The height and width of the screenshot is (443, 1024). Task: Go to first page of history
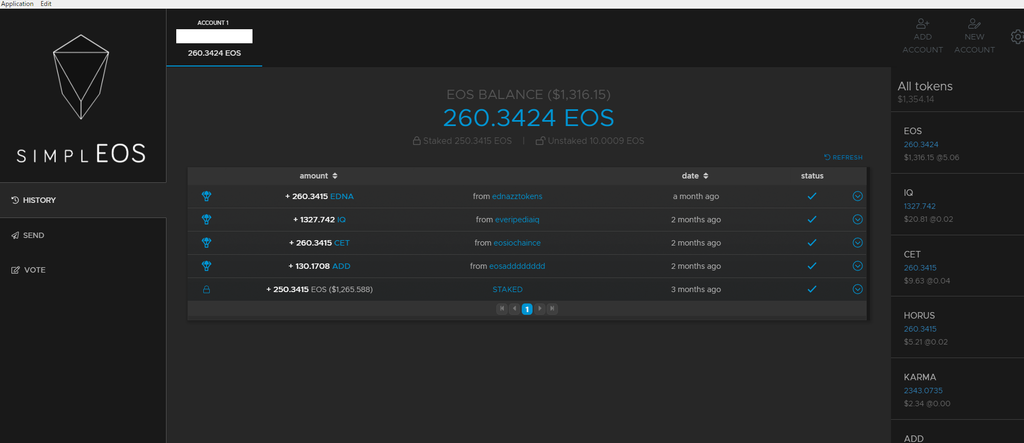502,308
